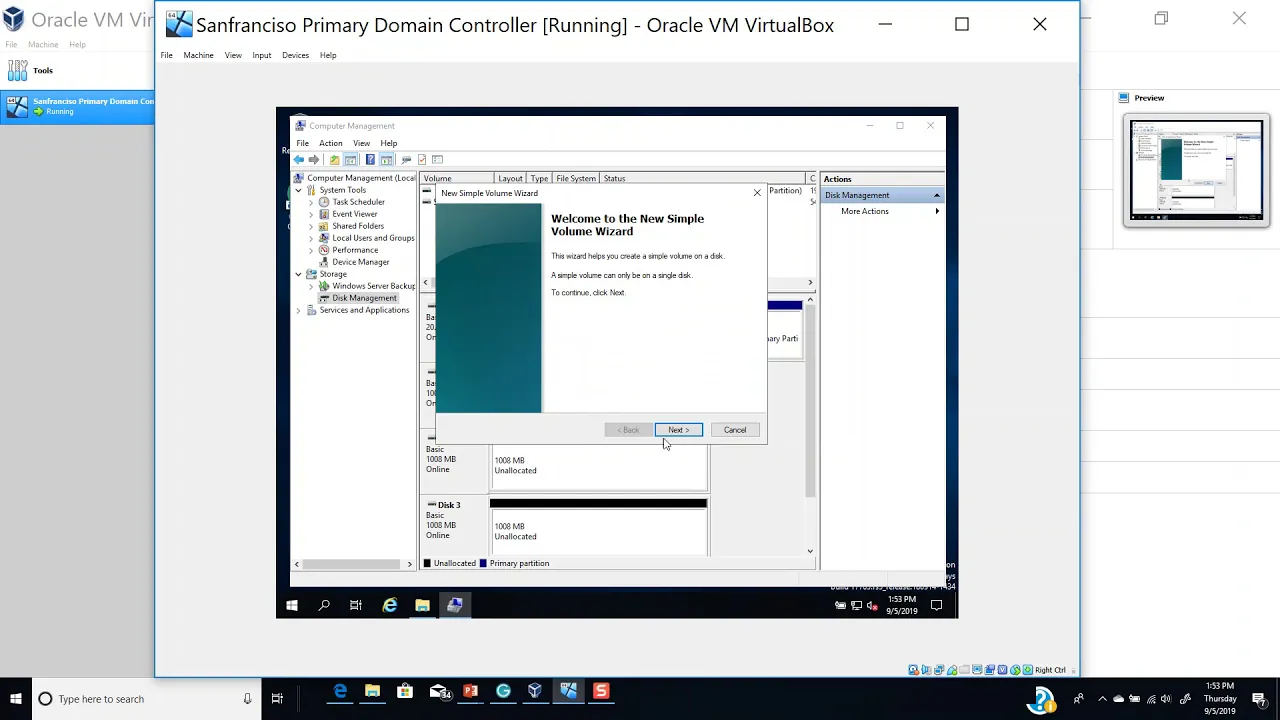Select Task Scheduler in the tree

[x=358, y=202]
